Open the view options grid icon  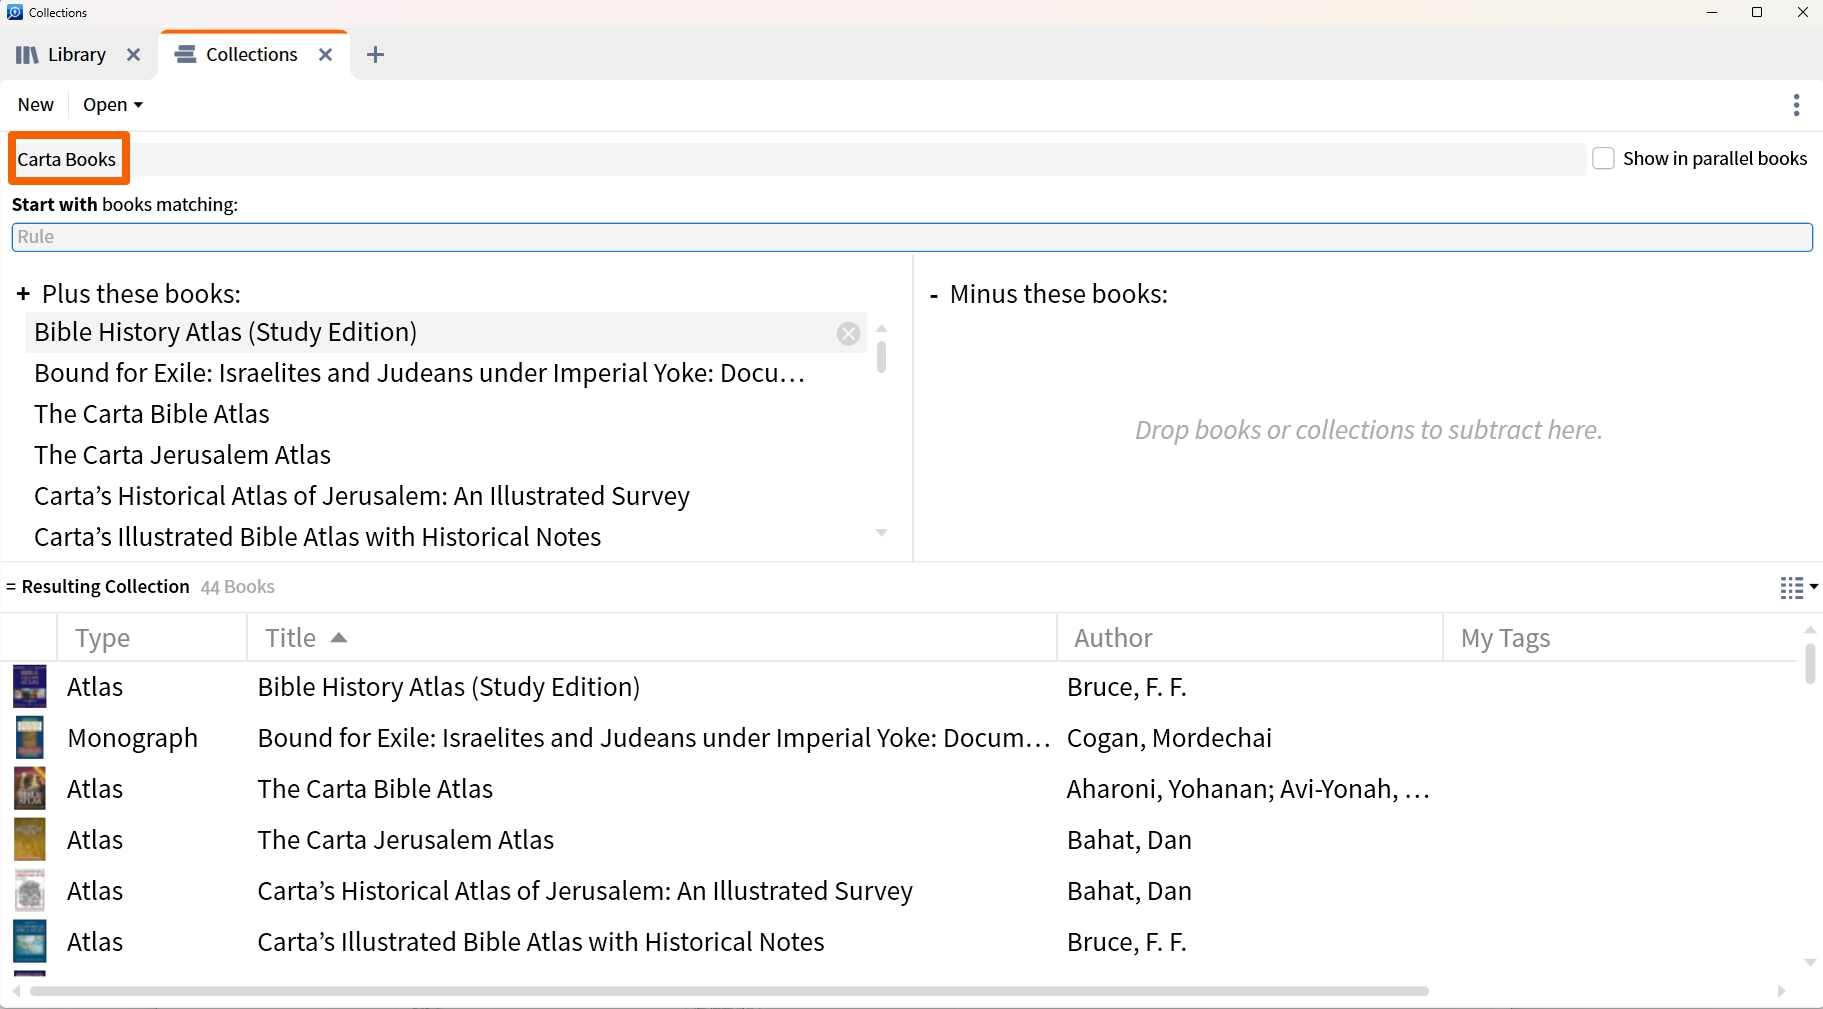point(1798,588)
